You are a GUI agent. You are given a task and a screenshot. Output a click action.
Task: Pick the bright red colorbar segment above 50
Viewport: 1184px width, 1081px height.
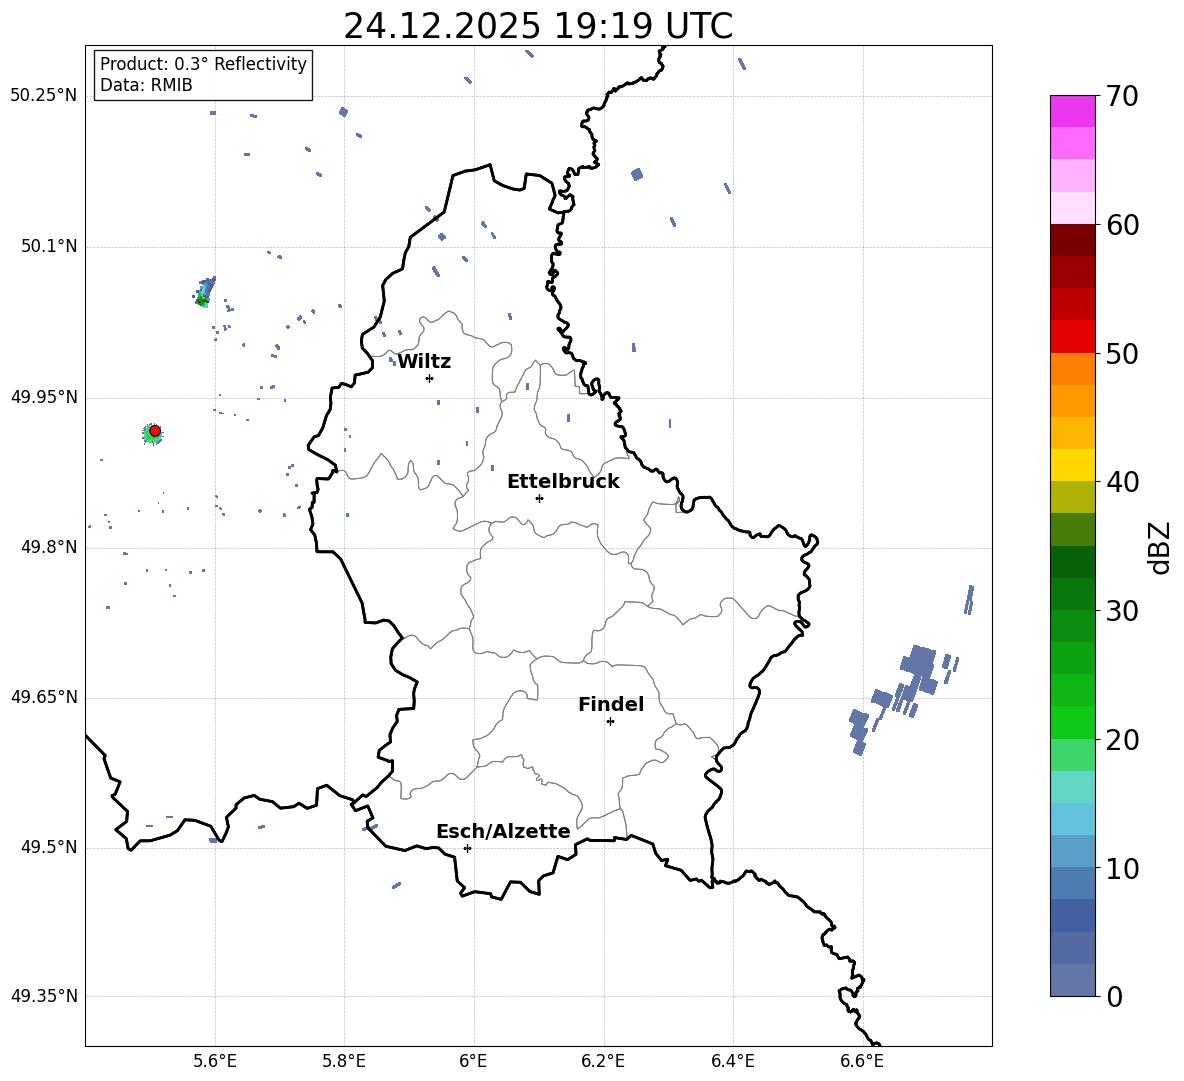click(1073, 337)
